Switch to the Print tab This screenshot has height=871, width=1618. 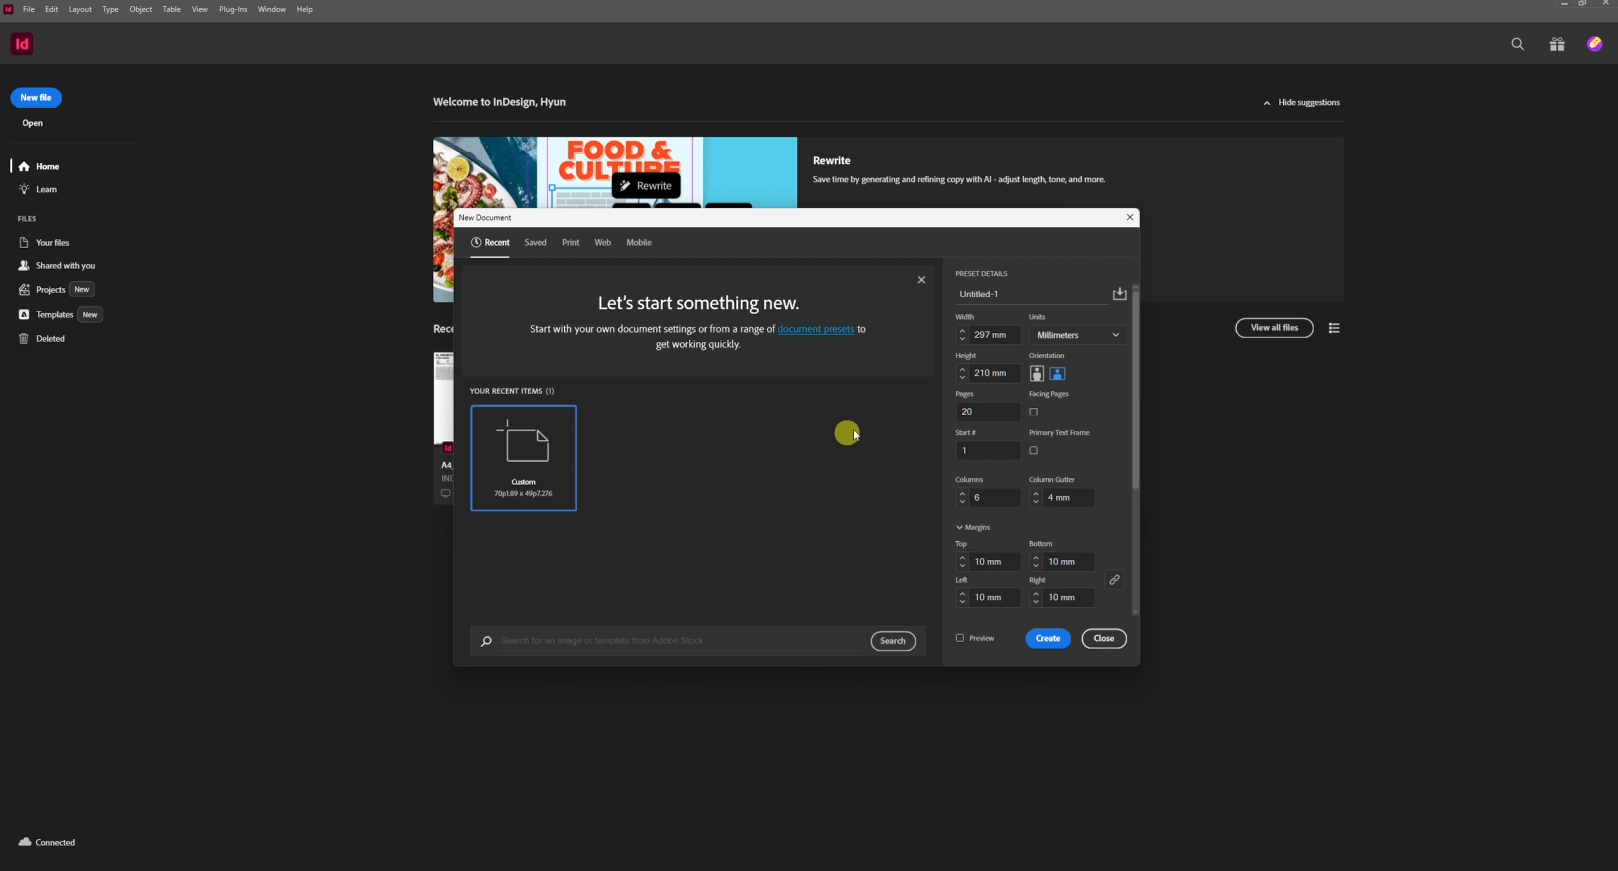571,243
